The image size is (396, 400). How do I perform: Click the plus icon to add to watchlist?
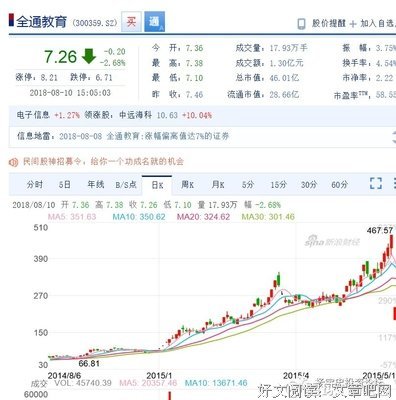[353, 24]
